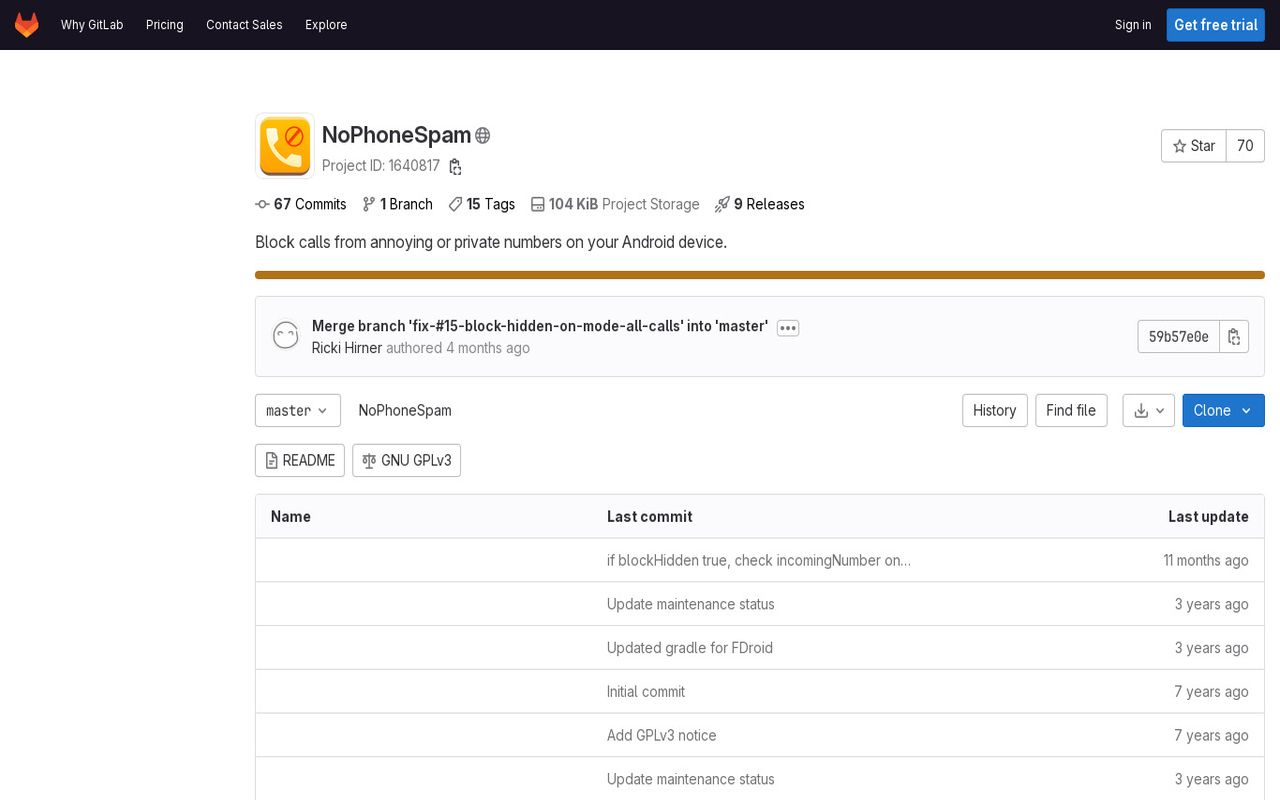
Task: Click Ricki Hirner's avatar icon
Action: 286,336
